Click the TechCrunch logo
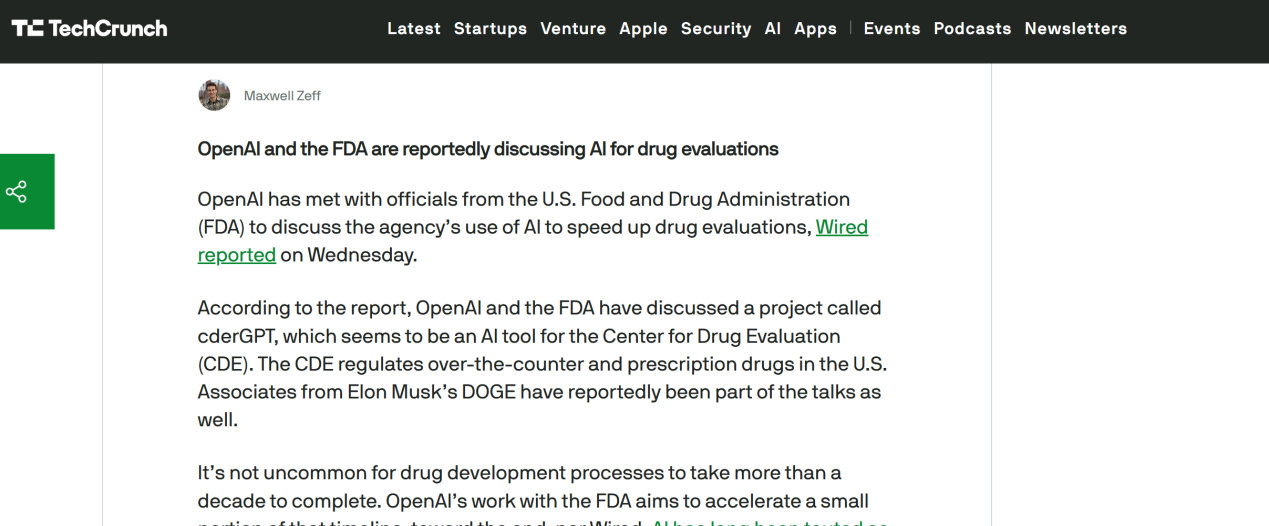 90,28
